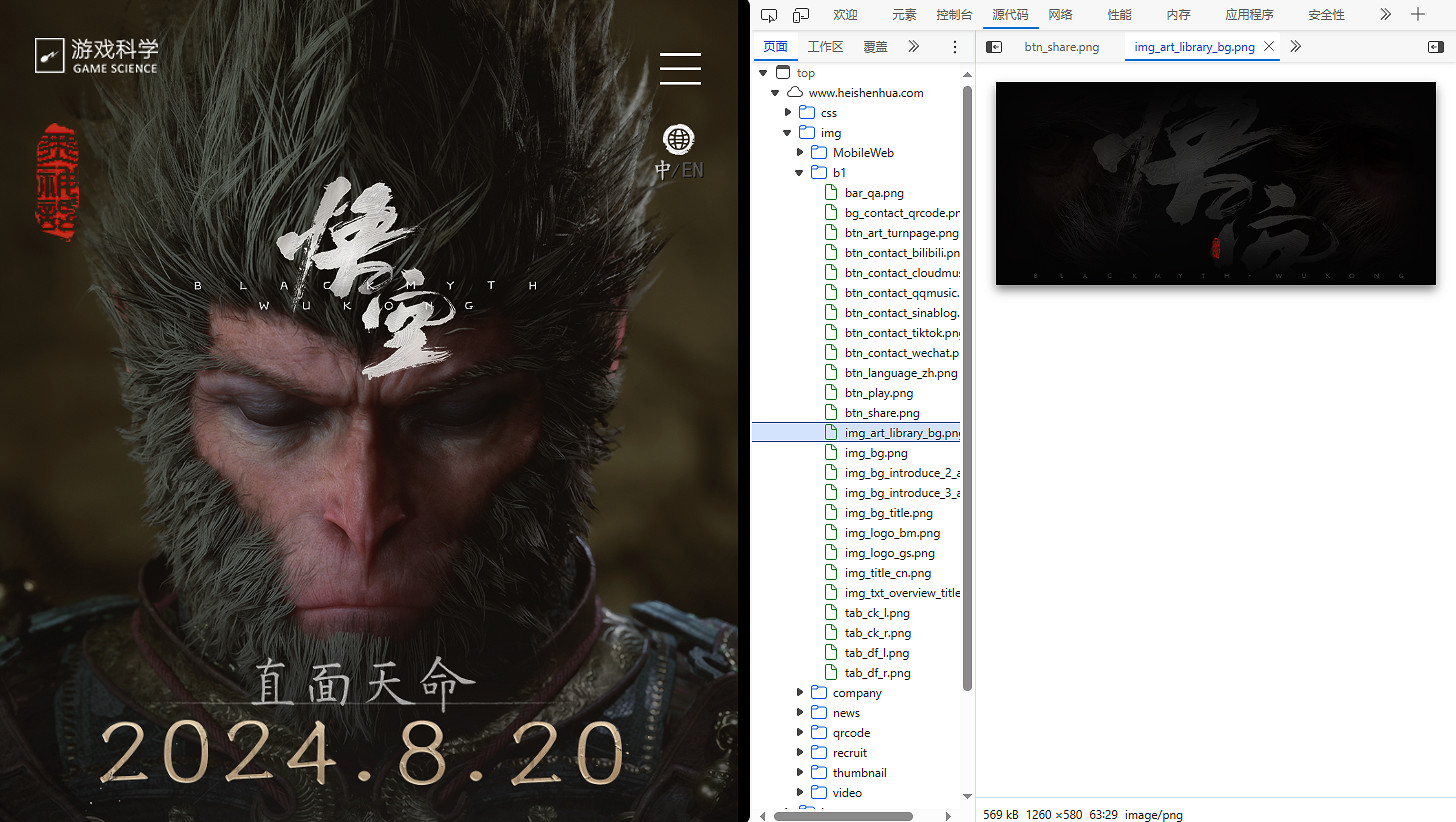The image size is (1456, 822).
Task: Toggle the left navigator sidebar
Action: click(x=994, y=47)
